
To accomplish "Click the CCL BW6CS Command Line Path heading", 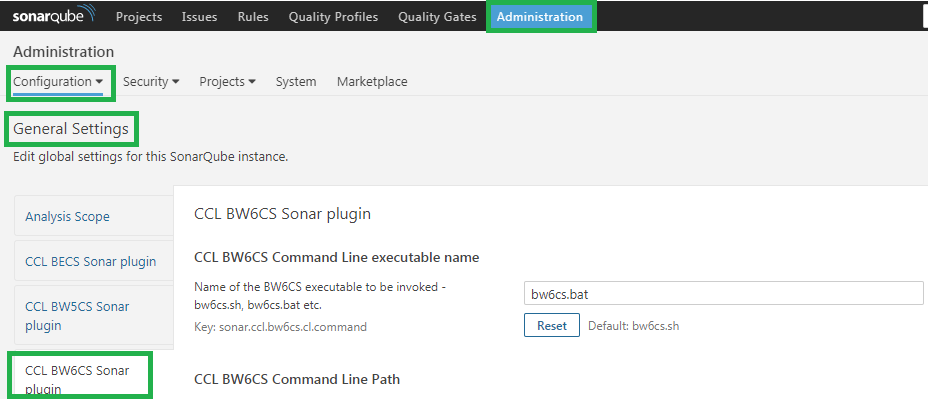I will [297, 379].
